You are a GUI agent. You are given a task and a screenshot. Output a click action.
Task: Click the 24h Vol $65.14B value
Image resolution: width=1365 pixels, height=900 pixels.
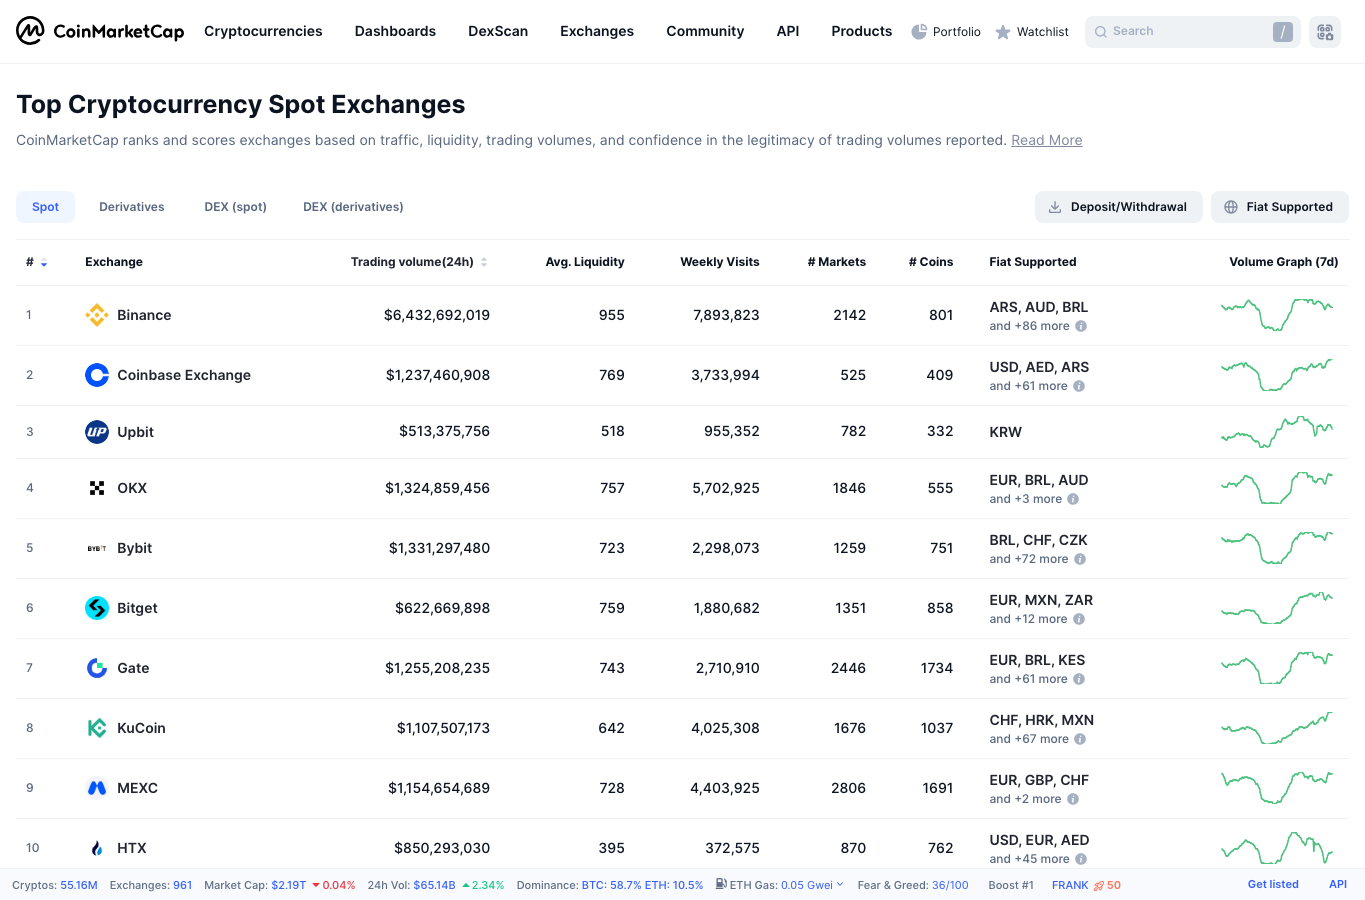[x=434, y=885]
